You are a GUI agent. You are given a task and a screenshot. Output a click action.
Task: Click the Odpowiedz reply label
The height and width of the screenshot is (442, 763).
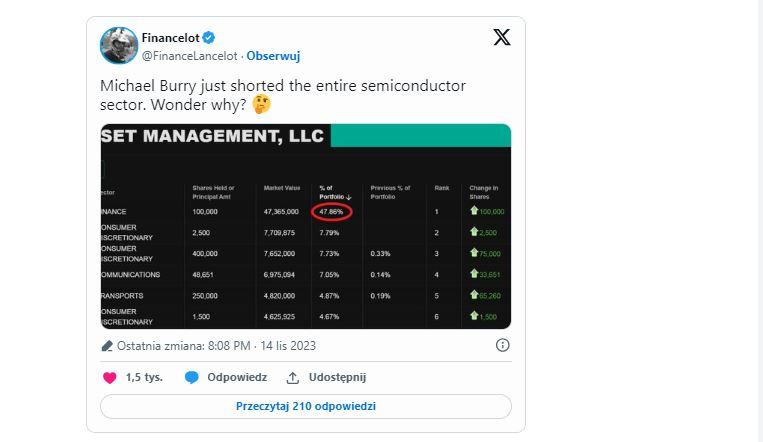click(237, 377)
